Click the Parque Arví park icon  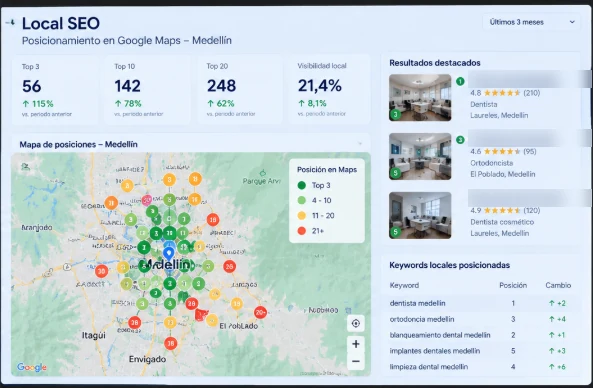[263, 173]
